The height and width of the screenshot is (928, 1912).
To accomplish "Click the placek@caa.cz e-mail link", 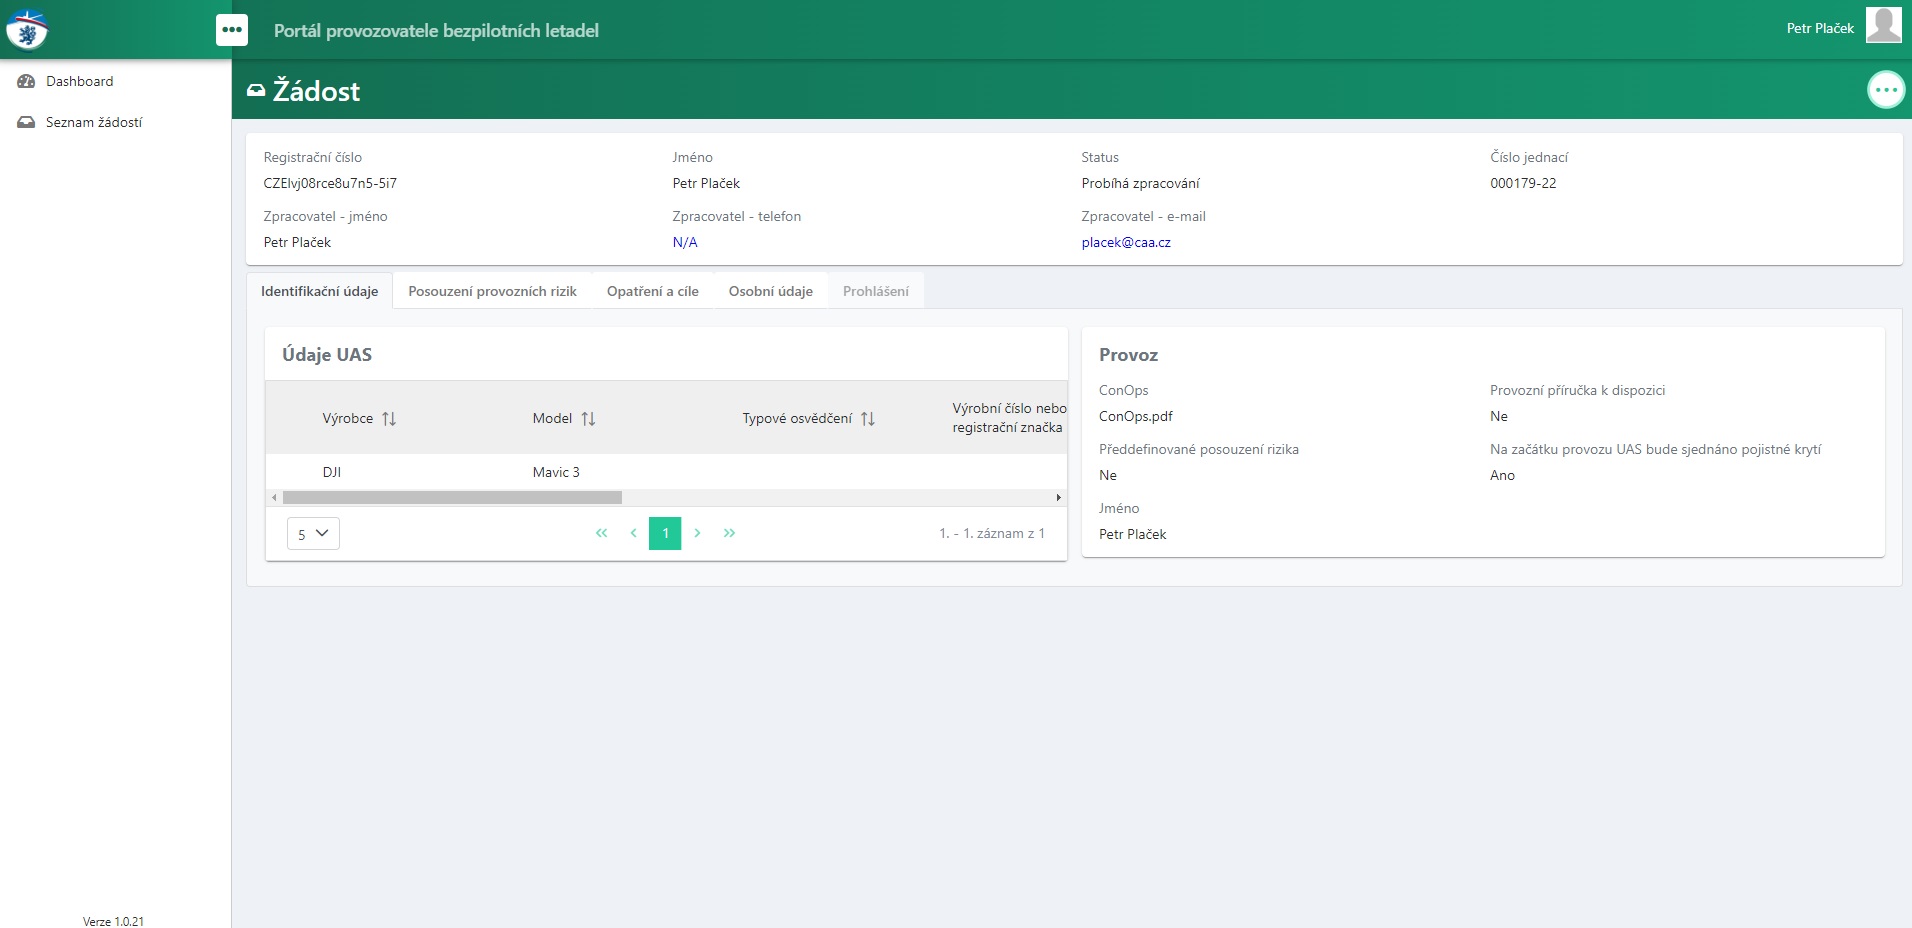I will (1126, 242).
